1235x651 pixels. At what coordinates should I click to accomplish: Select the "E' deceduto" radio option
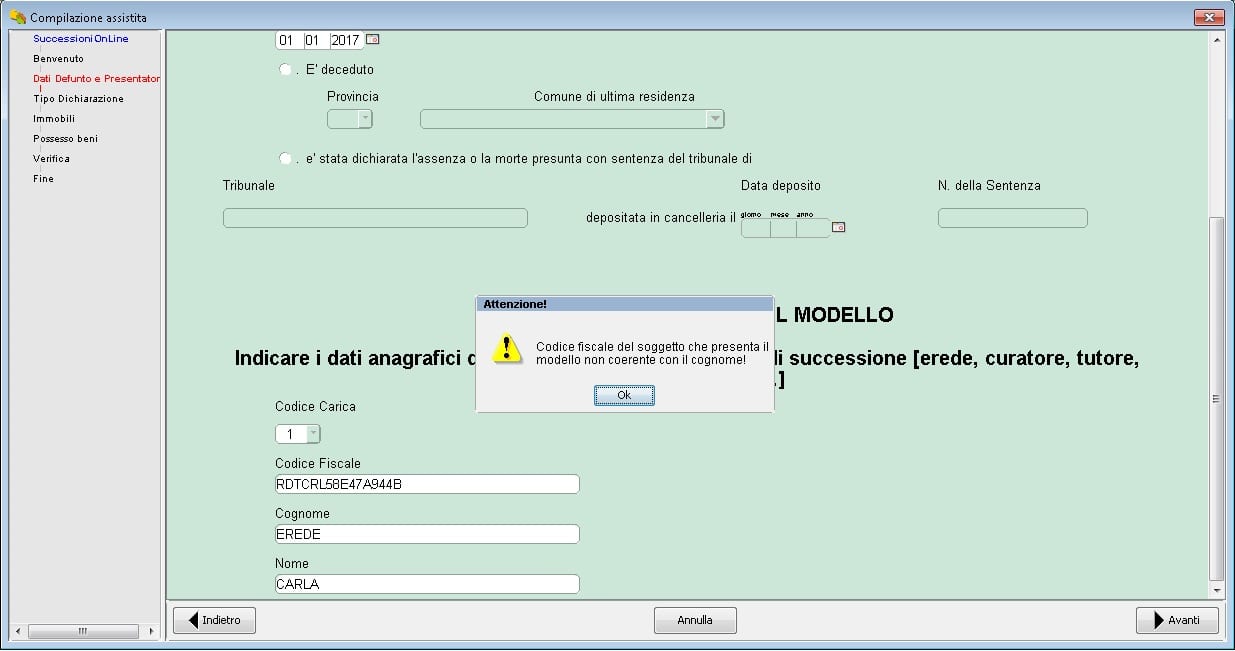[x=286, y=69]
